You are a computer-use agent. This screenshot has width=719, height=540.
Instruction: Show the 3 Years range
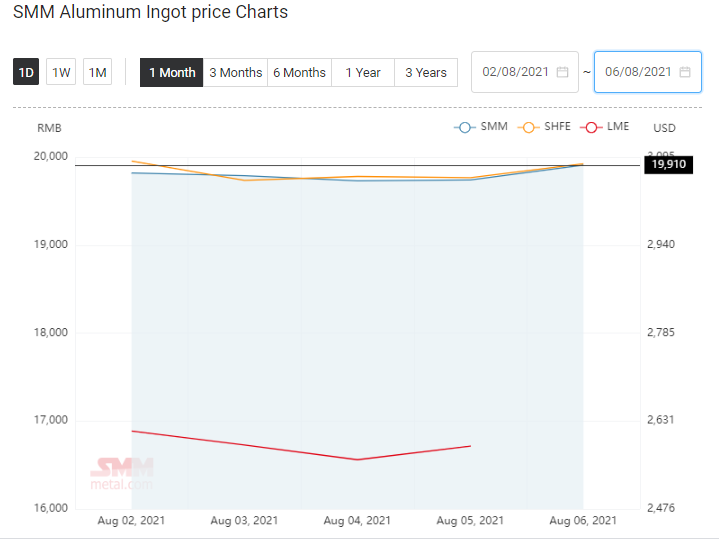[x=426, y=72]
